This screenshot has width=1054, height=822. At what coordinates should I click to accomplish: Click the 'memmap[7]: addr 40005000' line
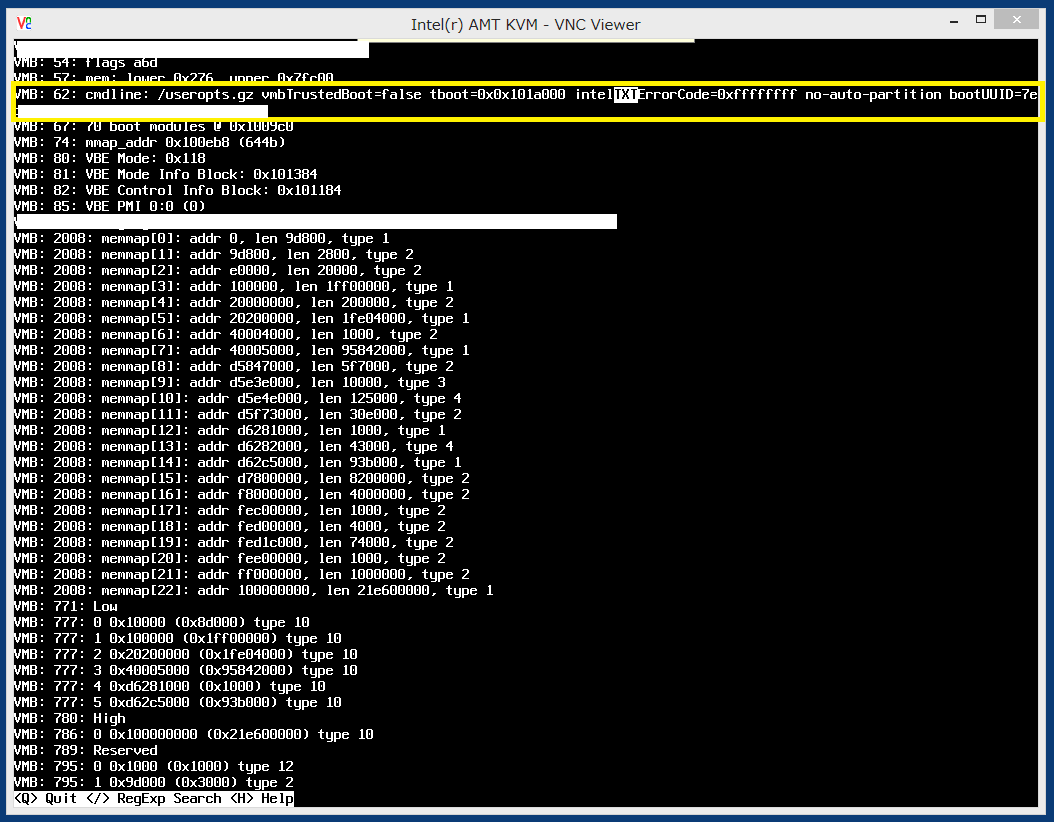[x=242, y=351]
